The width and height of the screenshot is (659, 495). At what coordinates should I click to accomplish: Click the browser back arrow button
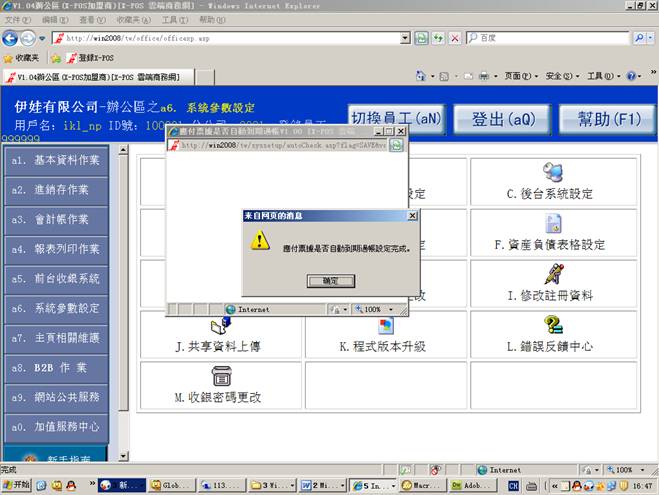pos(12,38)
